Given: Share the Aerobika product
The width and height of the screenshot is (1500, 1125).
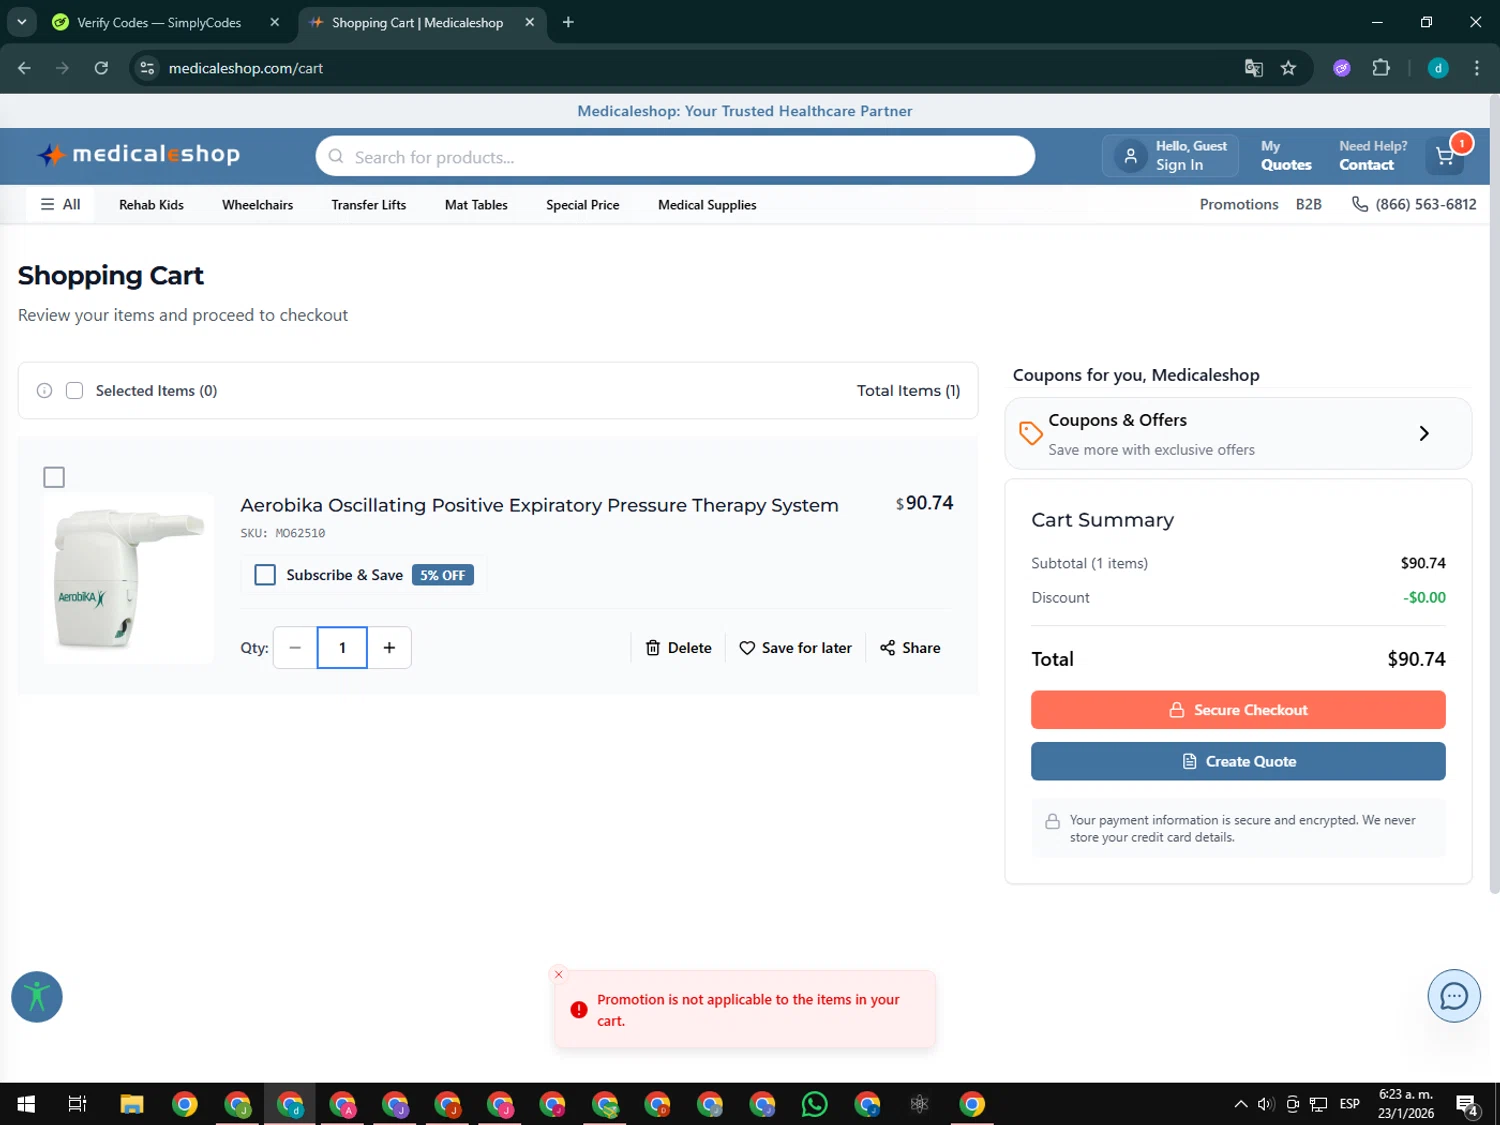Looking at the screenshot, I should [910, 648].
